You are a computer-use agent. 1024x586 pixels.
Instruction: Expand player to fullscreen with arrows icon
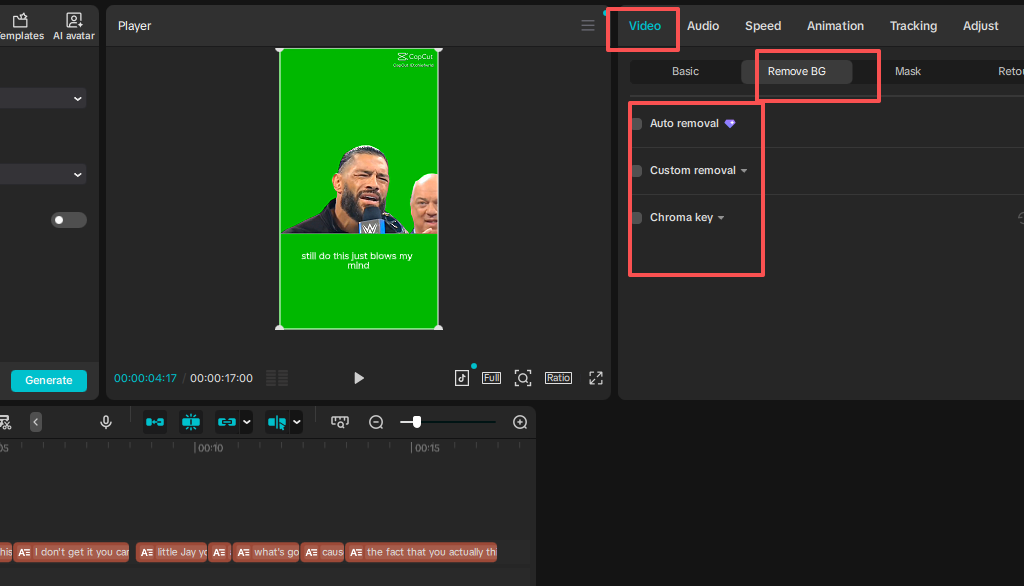(596, 378)
